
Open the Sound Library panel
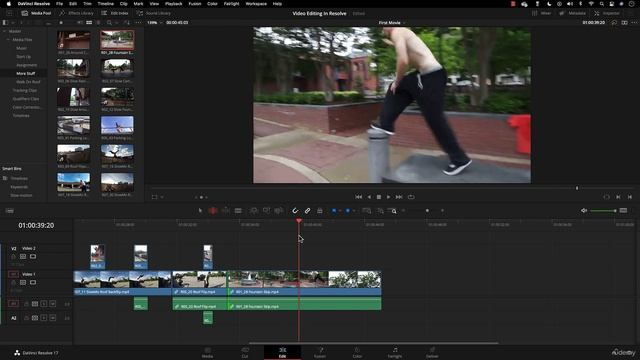point(153,13)
